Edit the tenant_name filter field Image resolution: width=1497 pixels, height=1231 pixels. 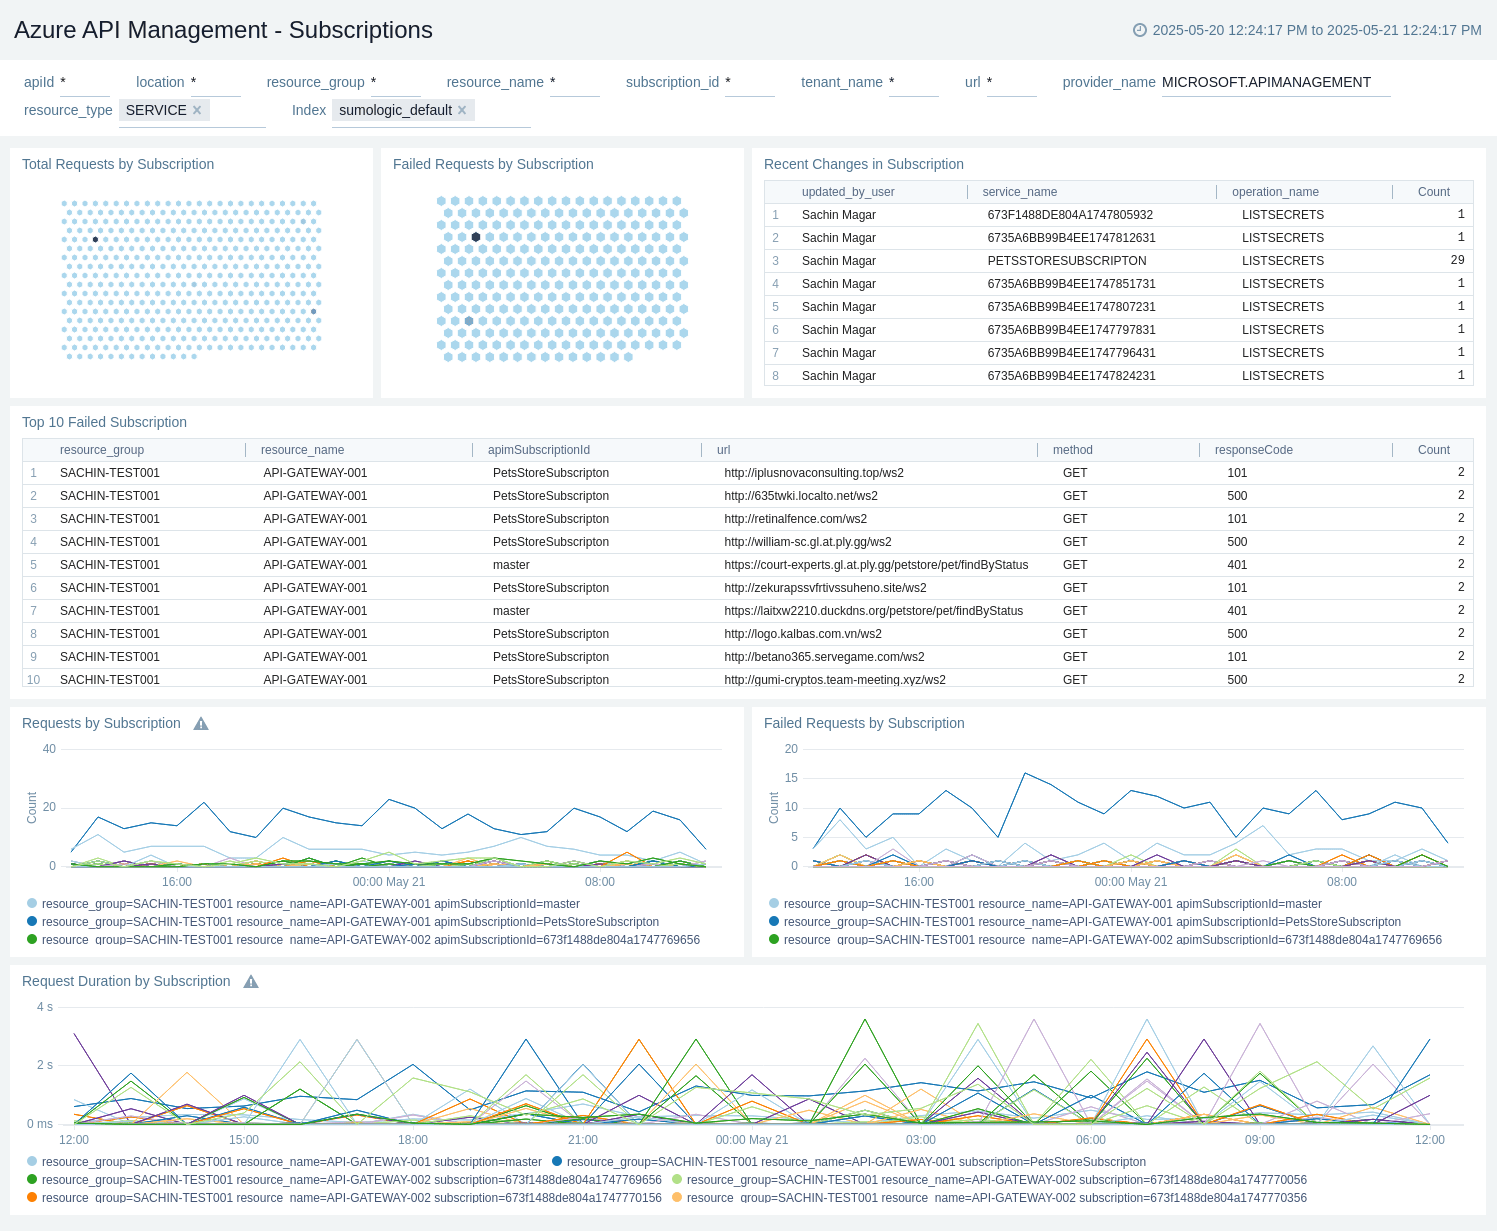coord(914,82)
